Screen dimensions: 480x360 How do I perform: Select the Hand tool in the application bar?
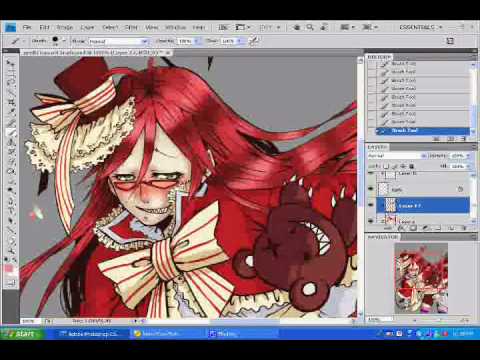(297, 27)
